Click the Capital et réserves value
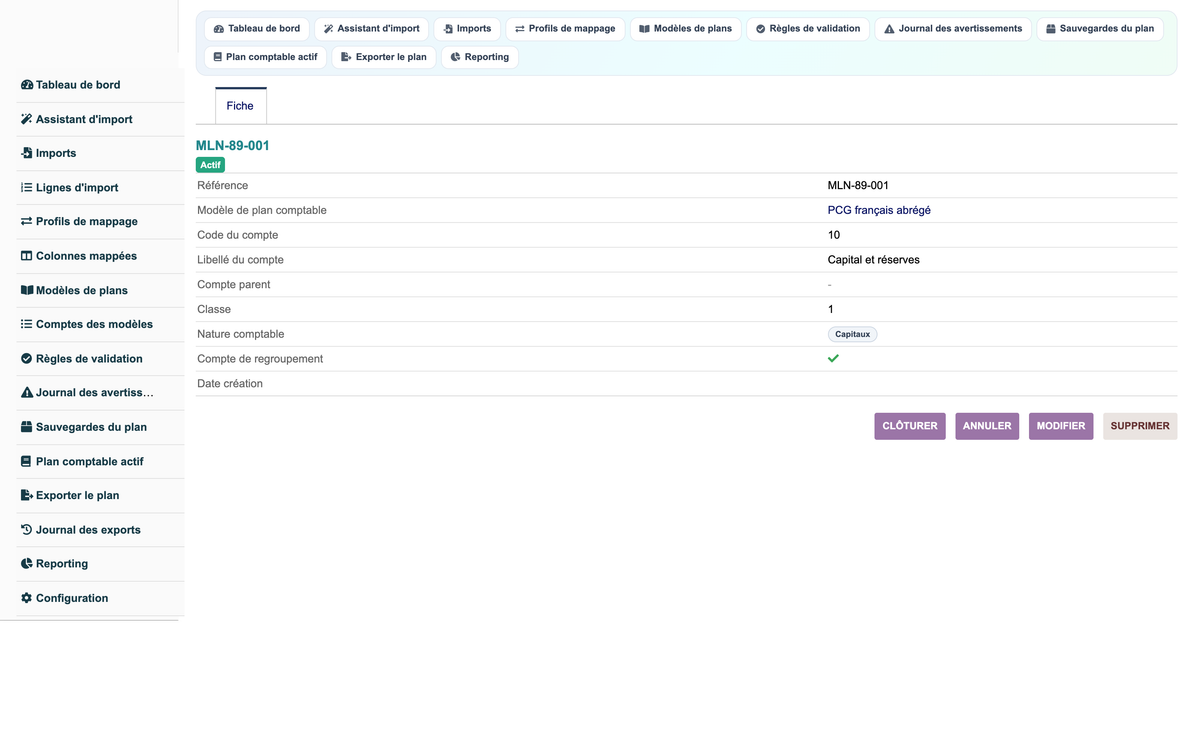 pyautogui.click(x=874, y=260)
